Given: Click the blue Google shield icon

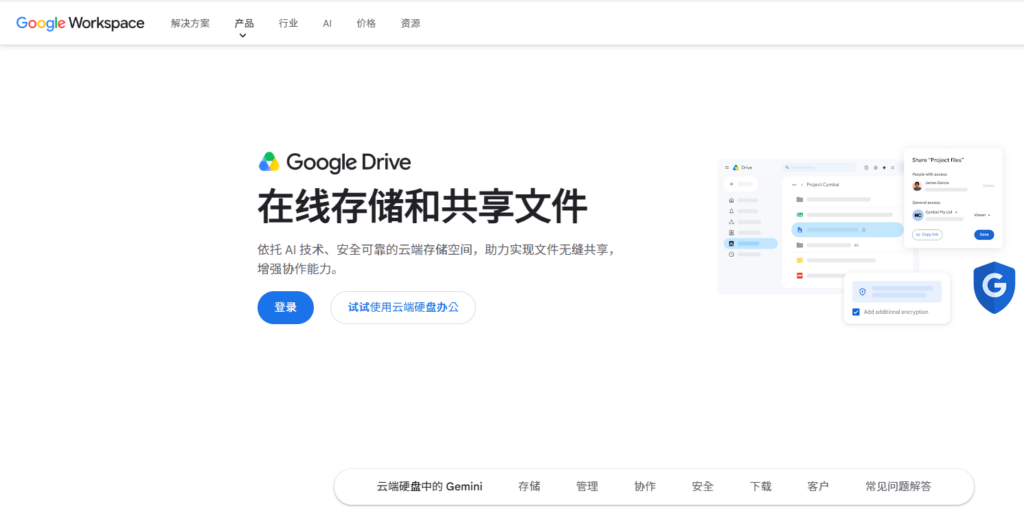Looking at the screenshot, I should coord(994,288).
